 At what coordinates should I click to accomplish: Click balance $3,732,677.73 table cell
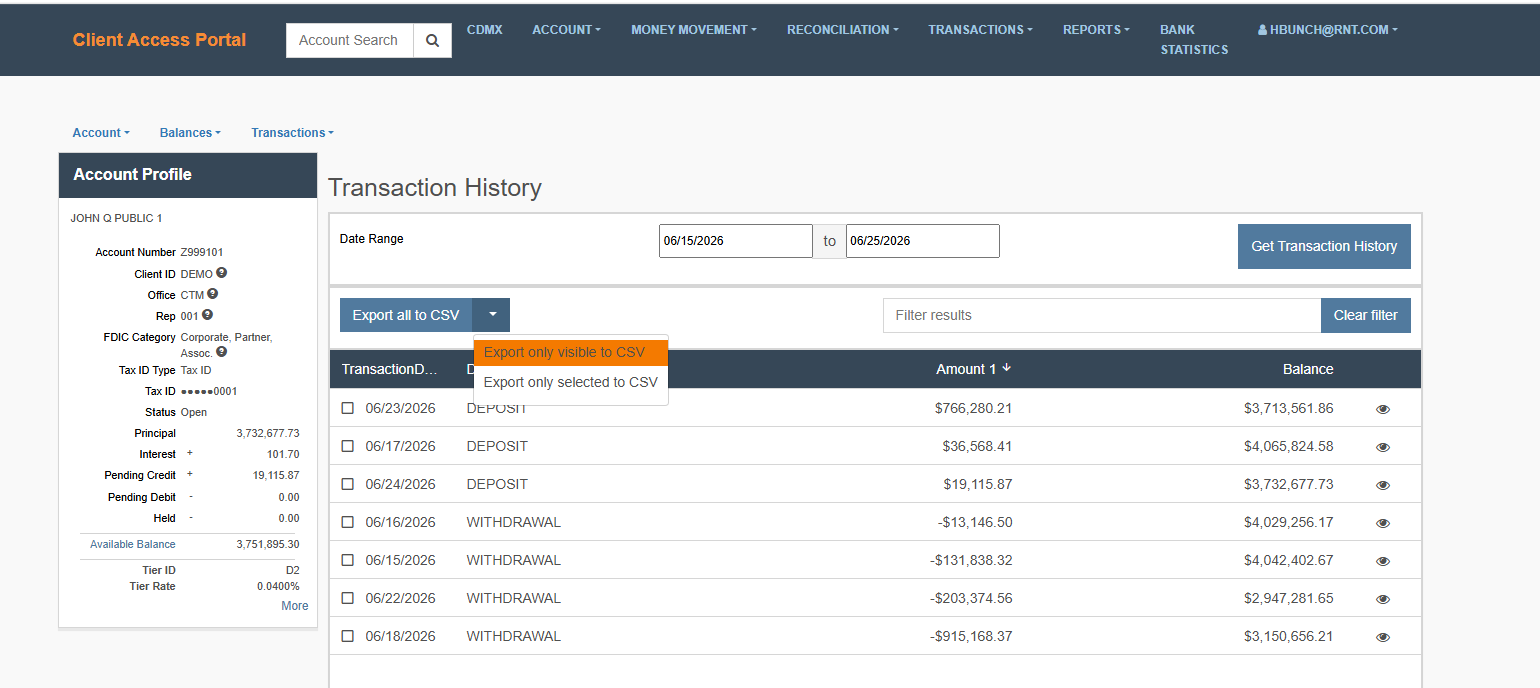click(1288, 484)
